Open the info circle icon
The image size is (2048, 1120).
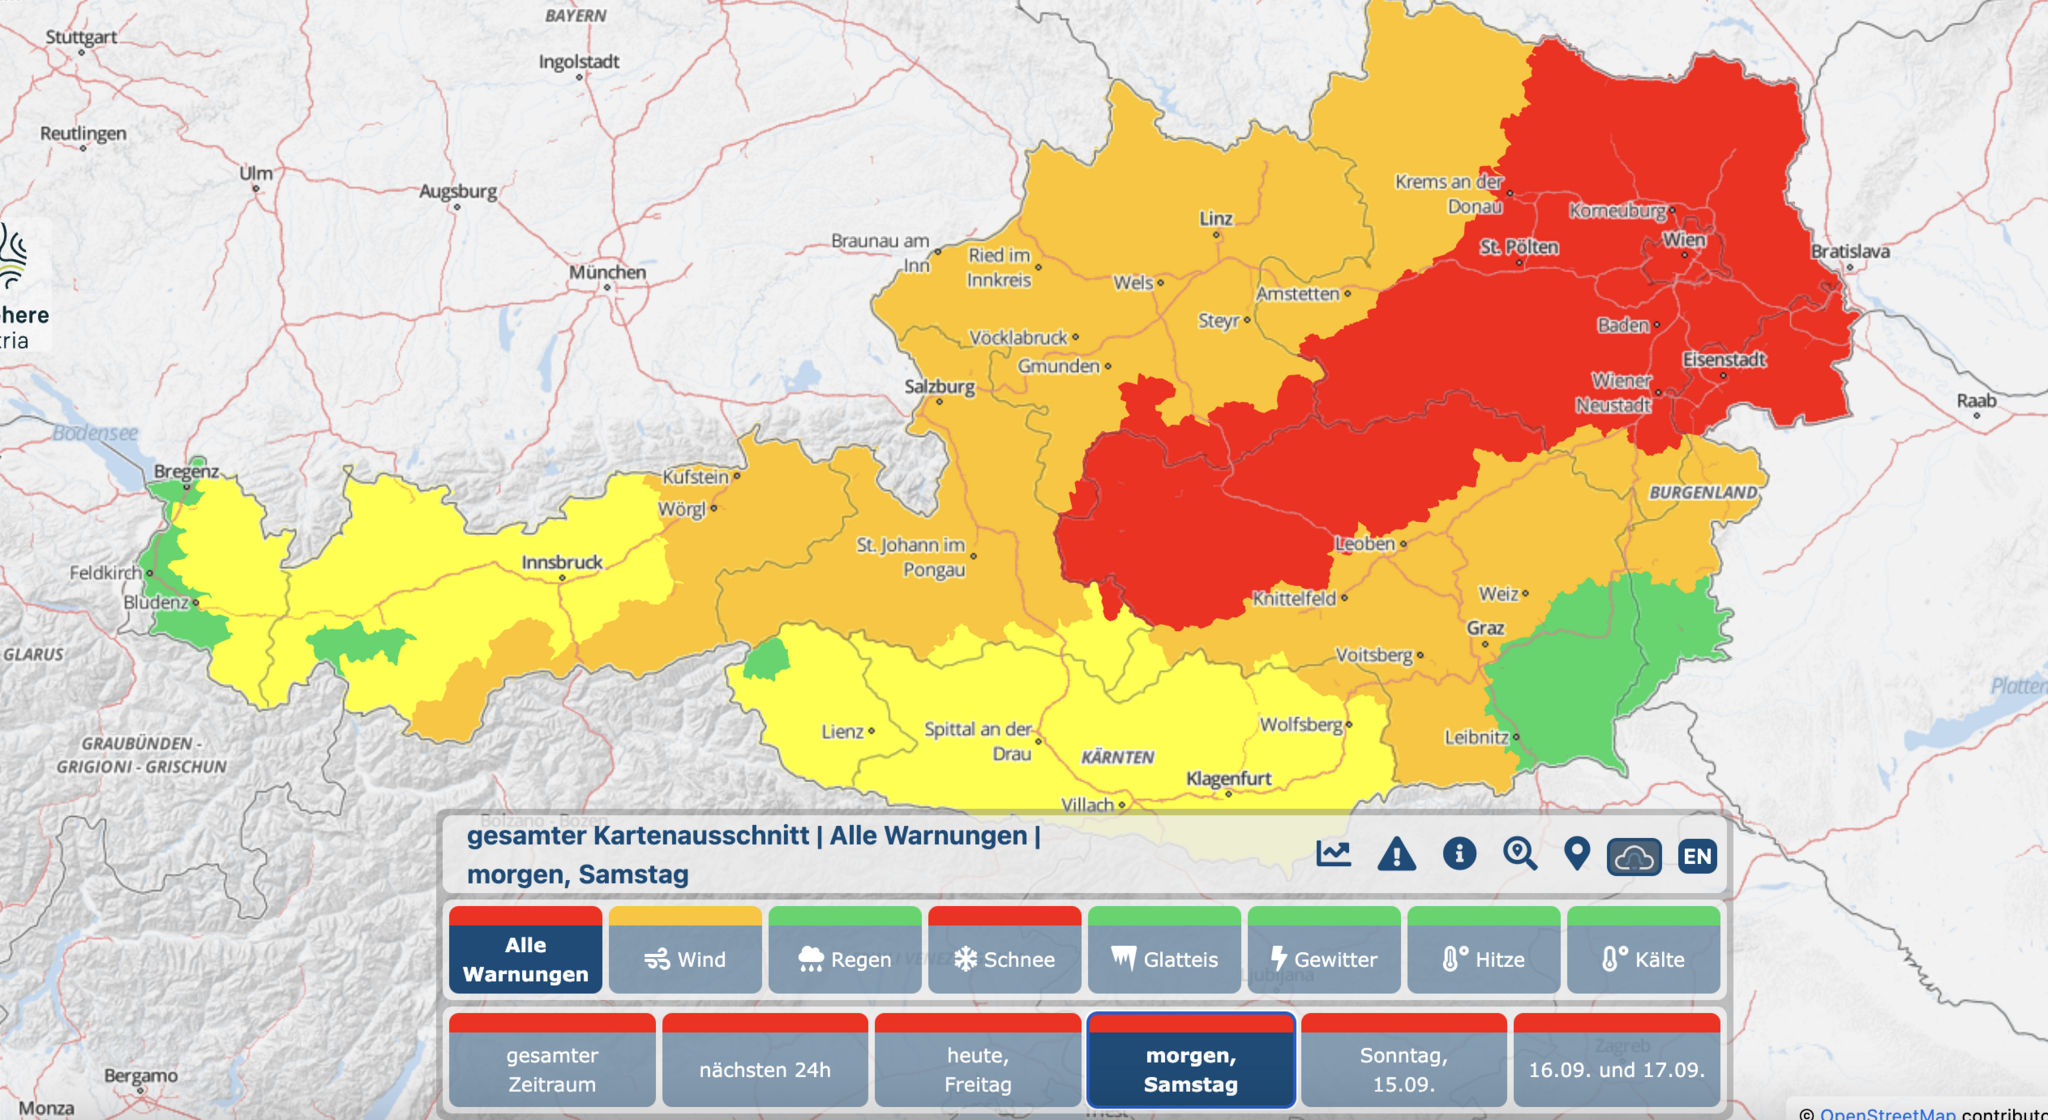click(x=1459, y=854)
